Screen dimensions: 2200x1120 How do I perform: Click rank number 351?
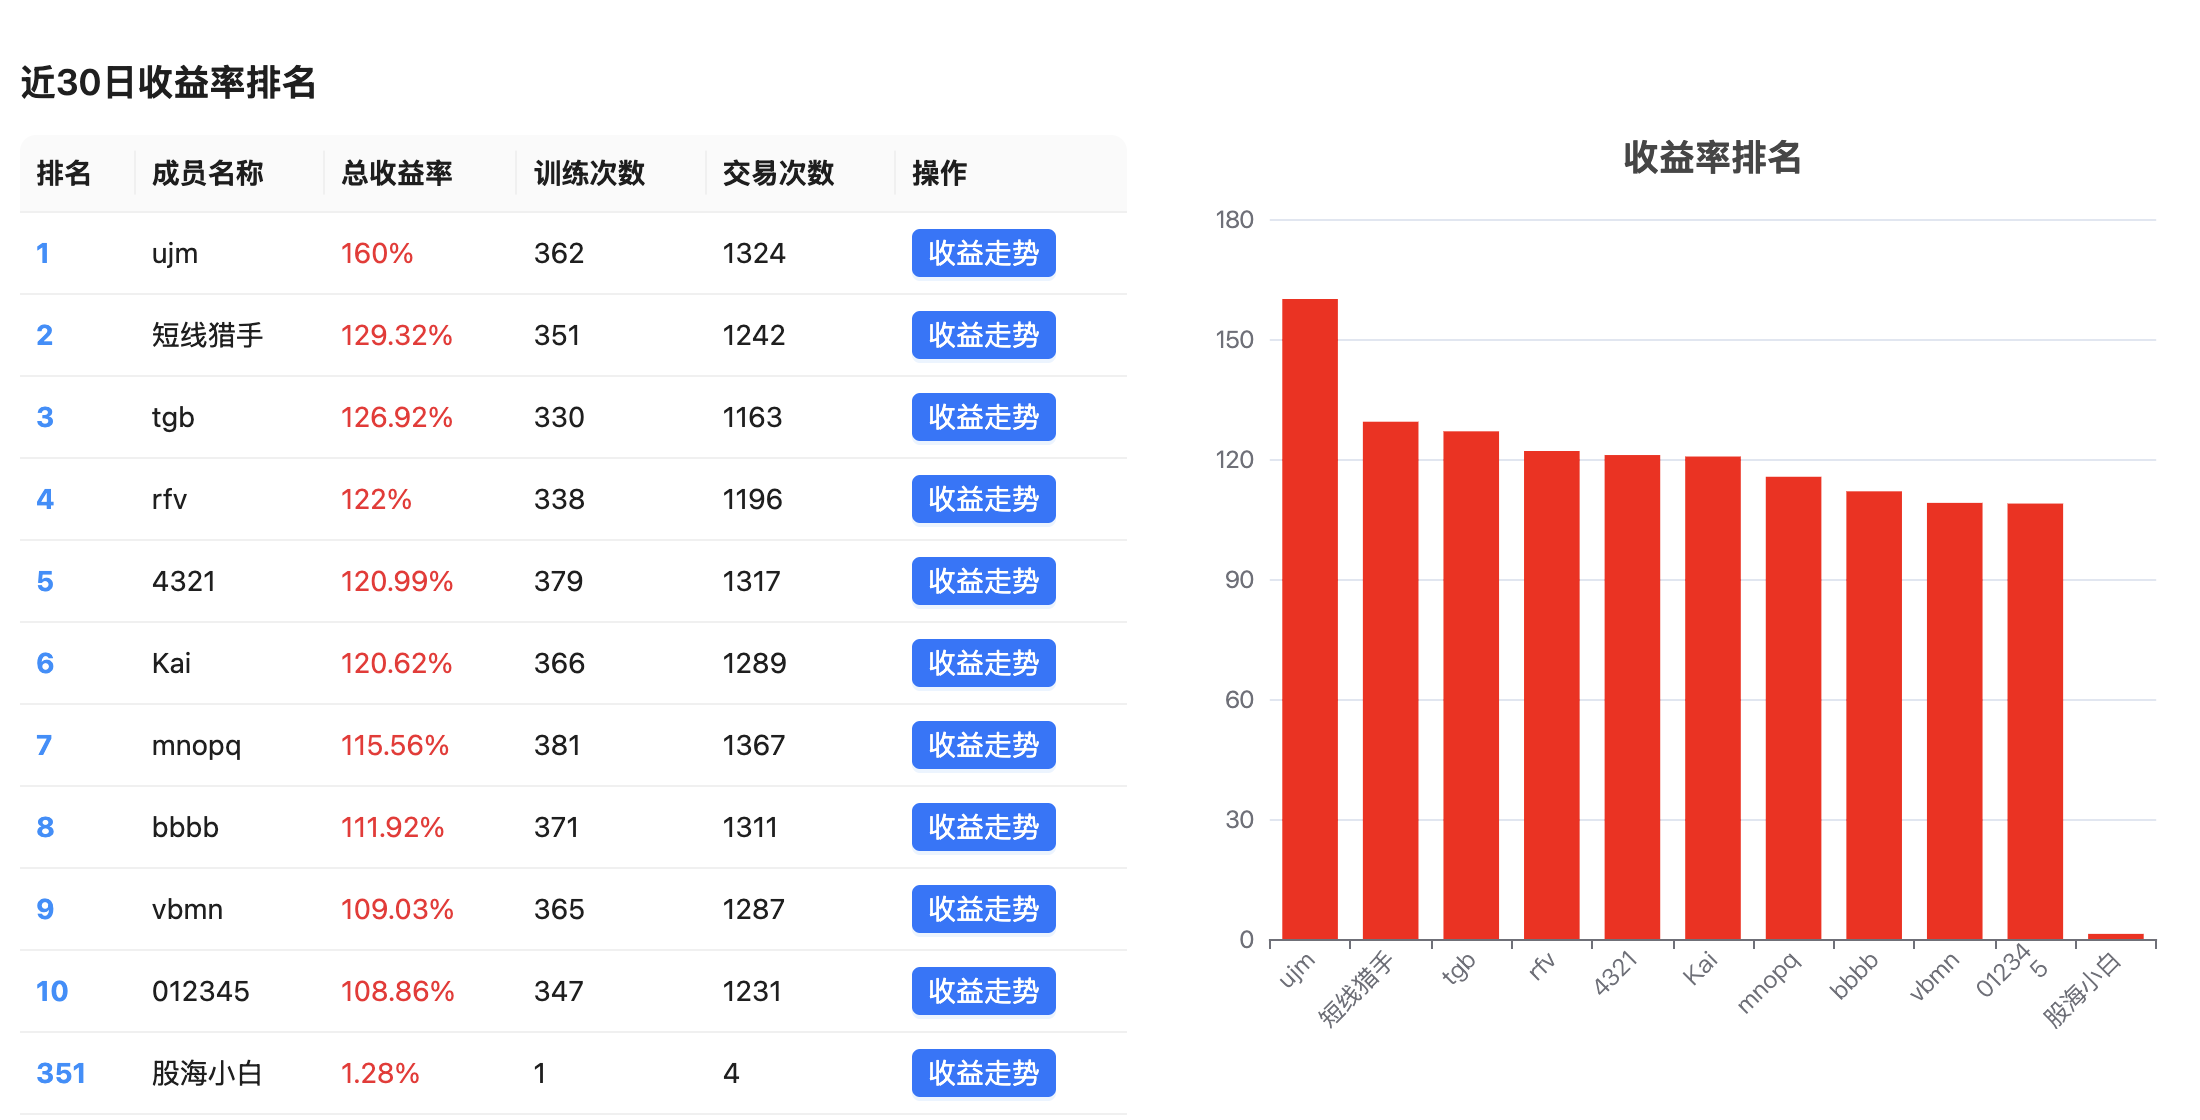coord(61,1073)
